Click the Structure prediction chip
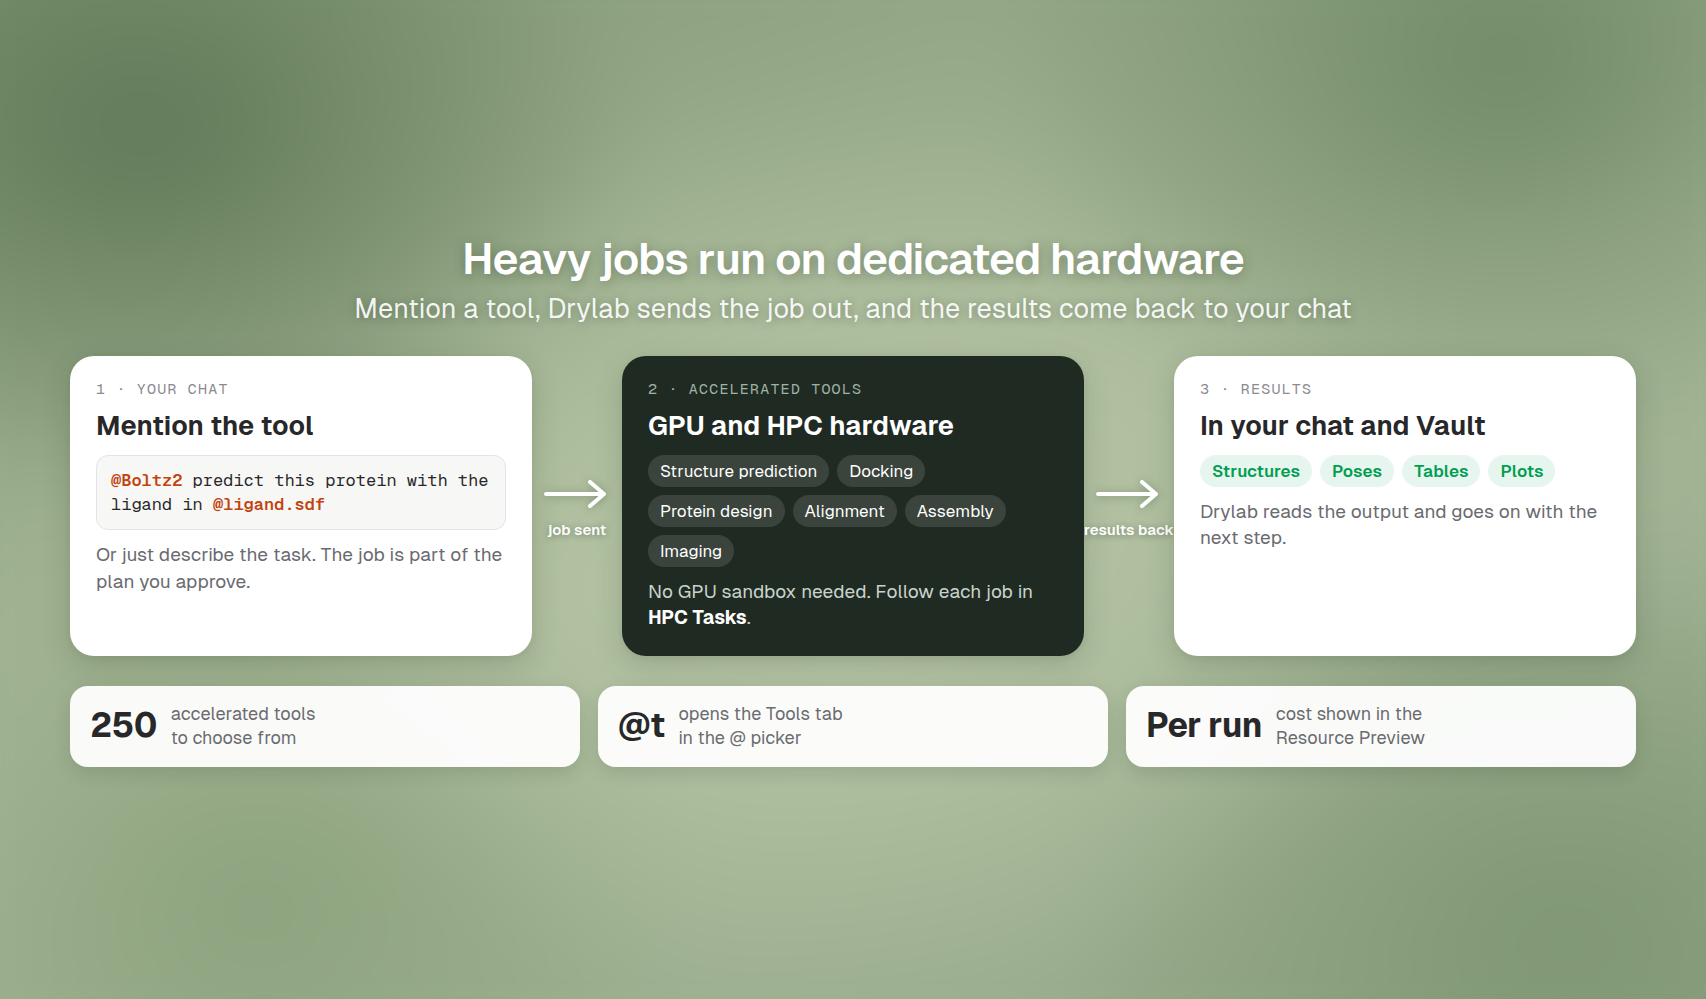 point(738,471)
